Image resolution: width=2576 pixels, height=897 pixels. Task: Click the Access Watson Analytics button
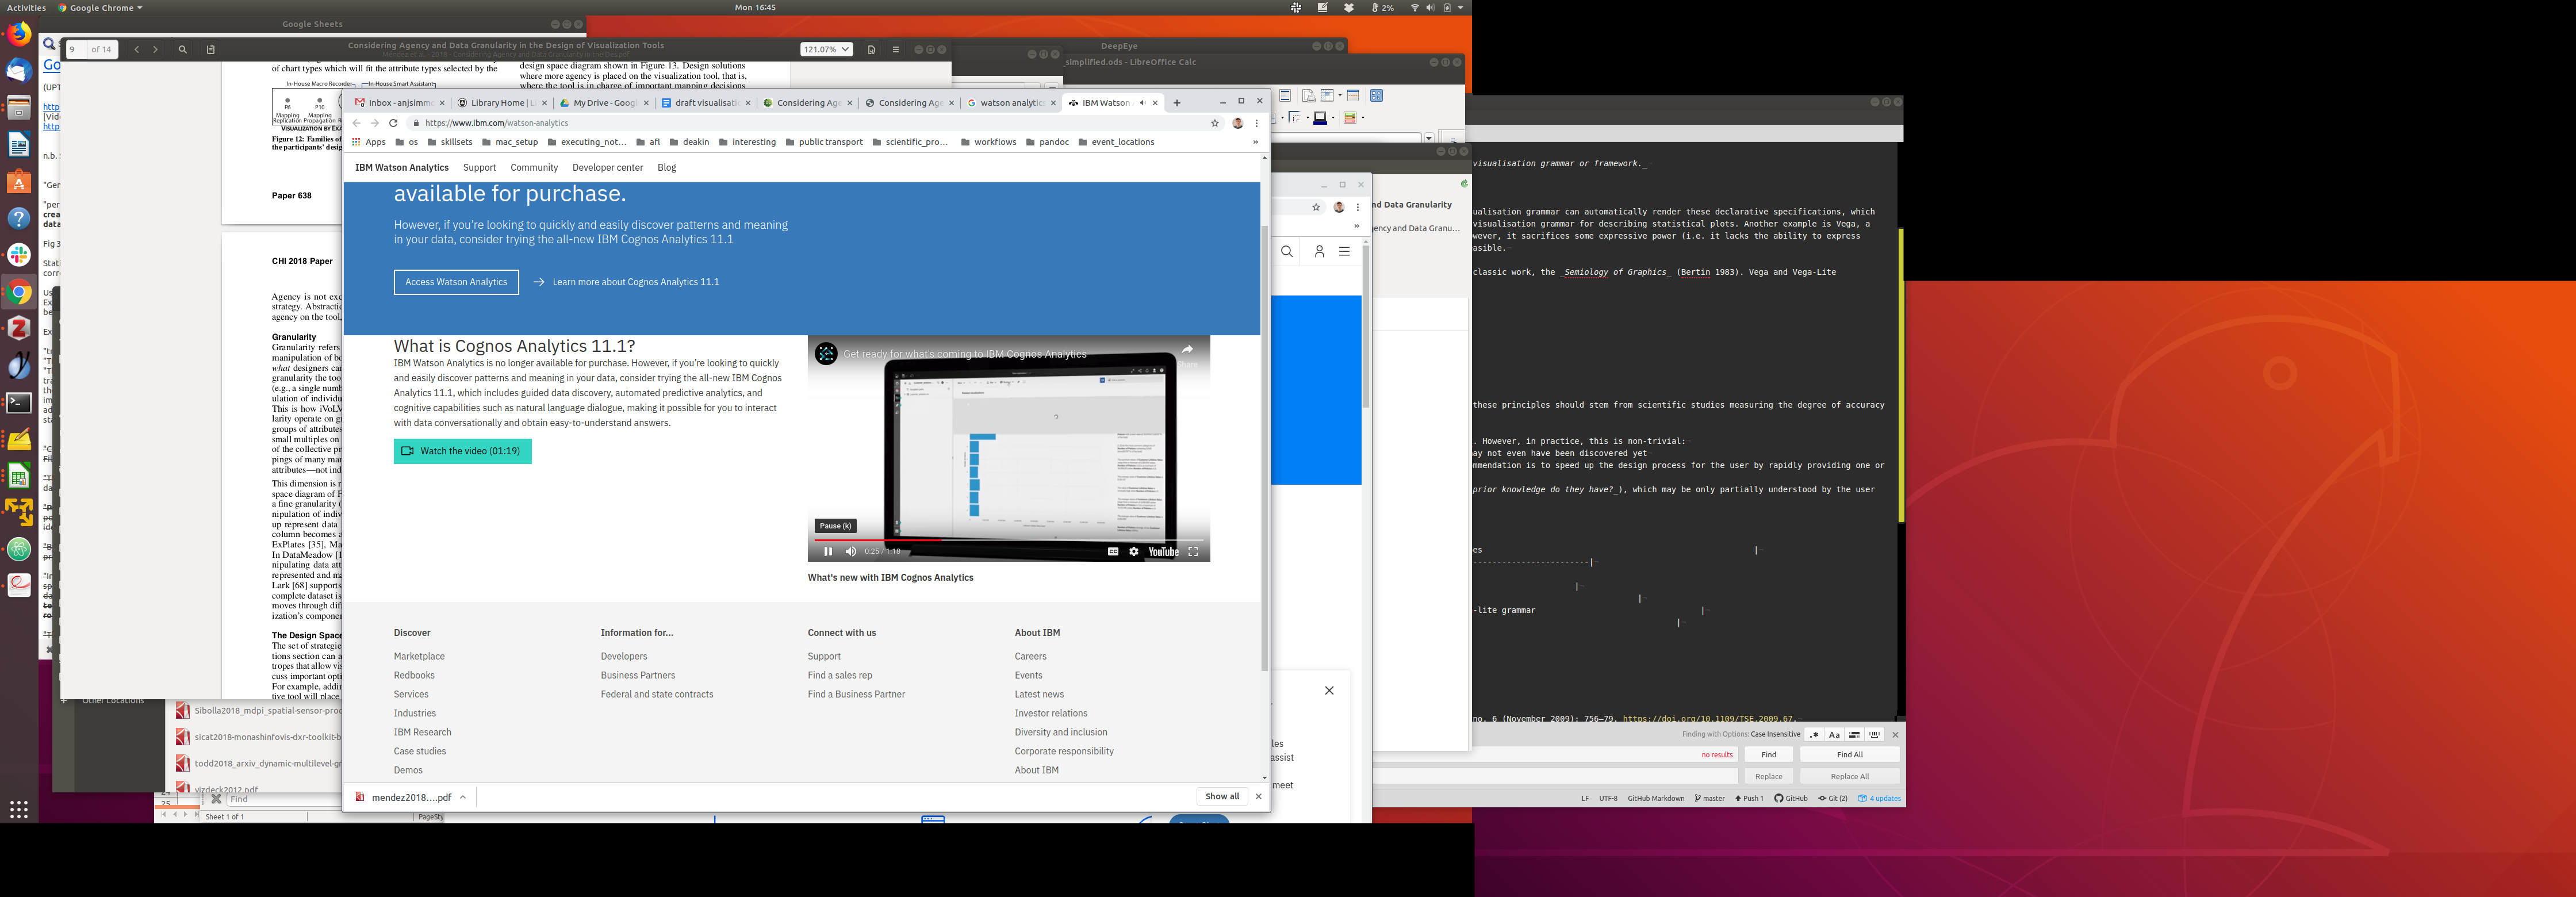pyautogui.click(x=456, y=282)
